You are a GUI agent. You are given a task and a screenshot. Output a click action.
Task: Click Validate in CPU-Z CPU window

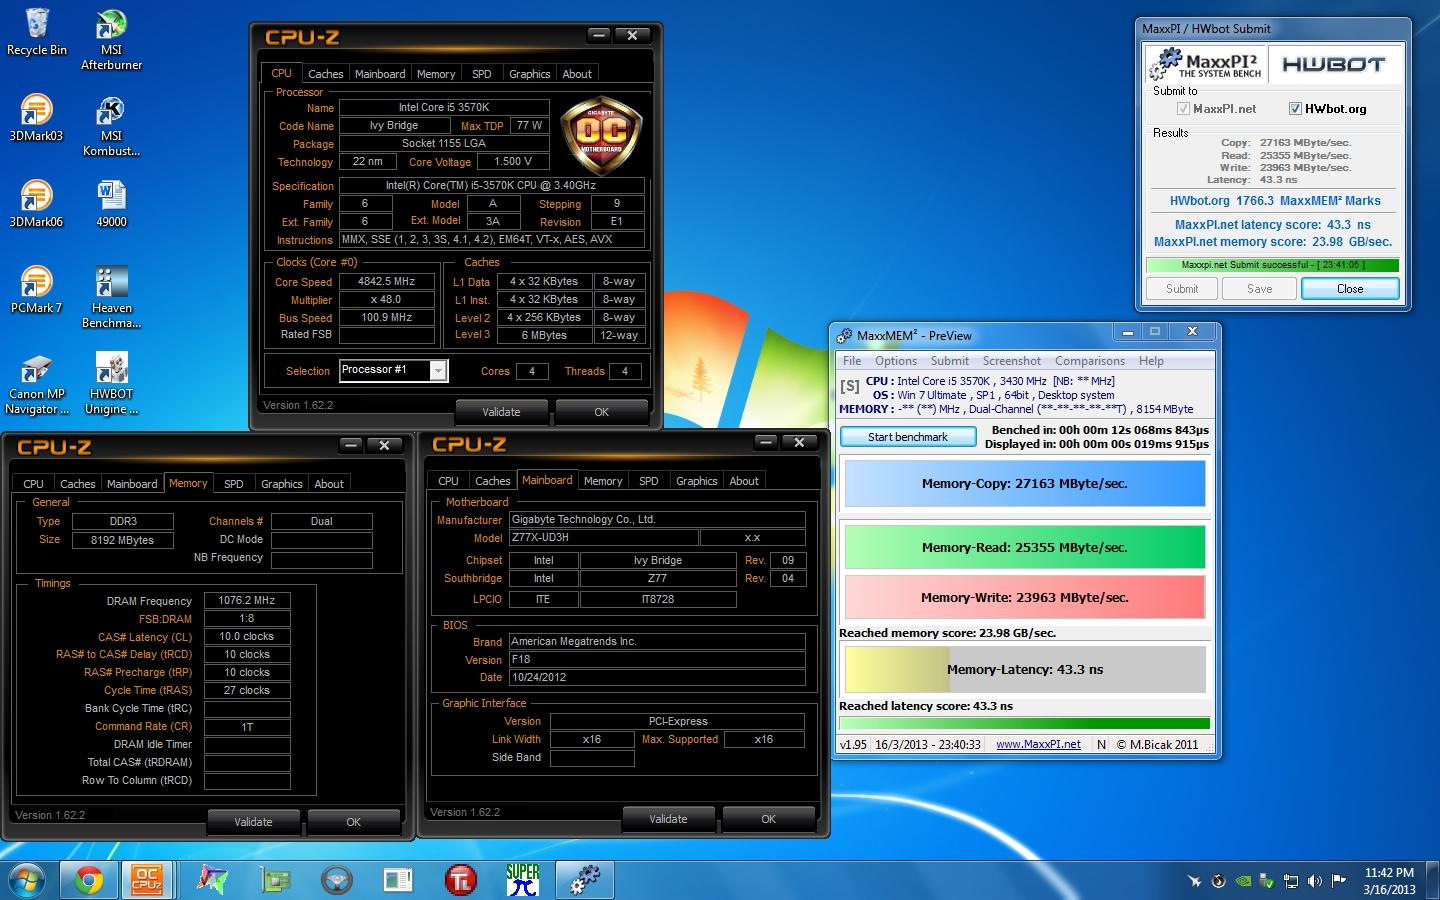point(501,412)
